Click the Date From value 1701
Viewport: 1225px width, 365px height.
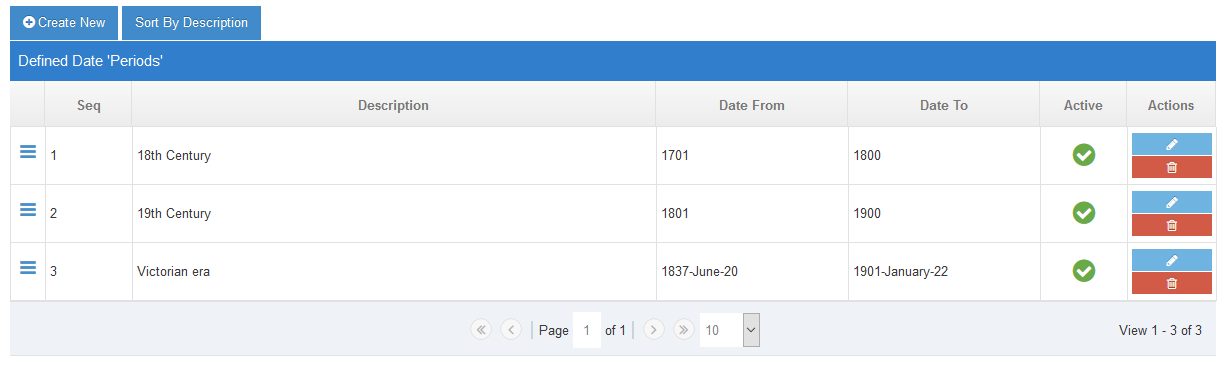click(x=675, y=155)
